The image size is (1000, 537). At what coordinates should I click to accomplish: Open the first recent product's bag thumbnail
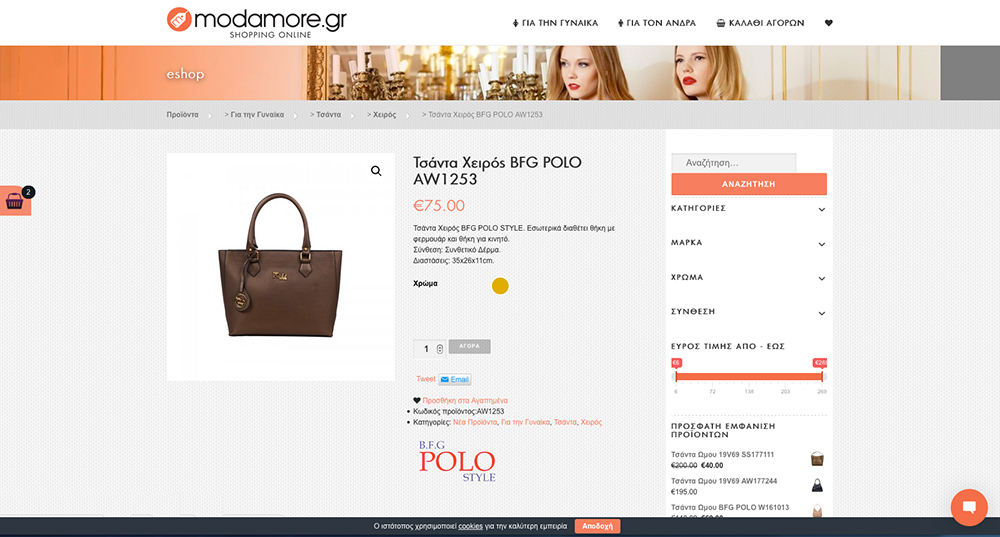(817, 459)
